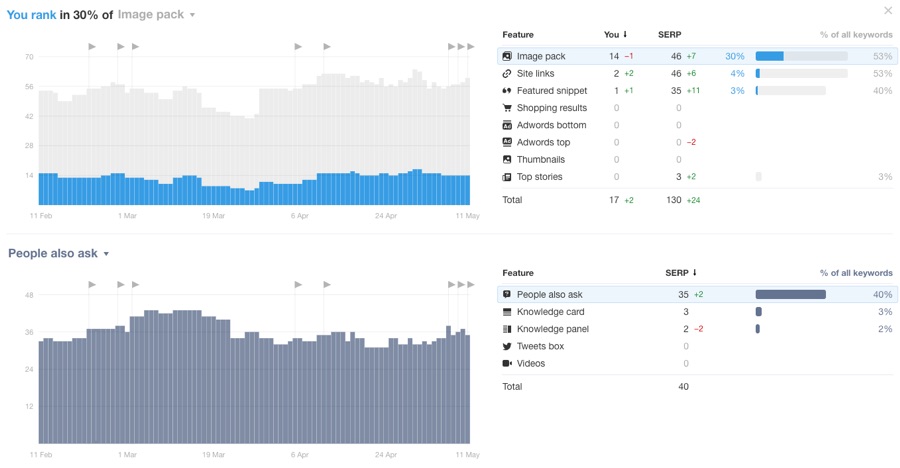
Task: Click the Thumbnails feature label
Action: [x=540, y=160]
